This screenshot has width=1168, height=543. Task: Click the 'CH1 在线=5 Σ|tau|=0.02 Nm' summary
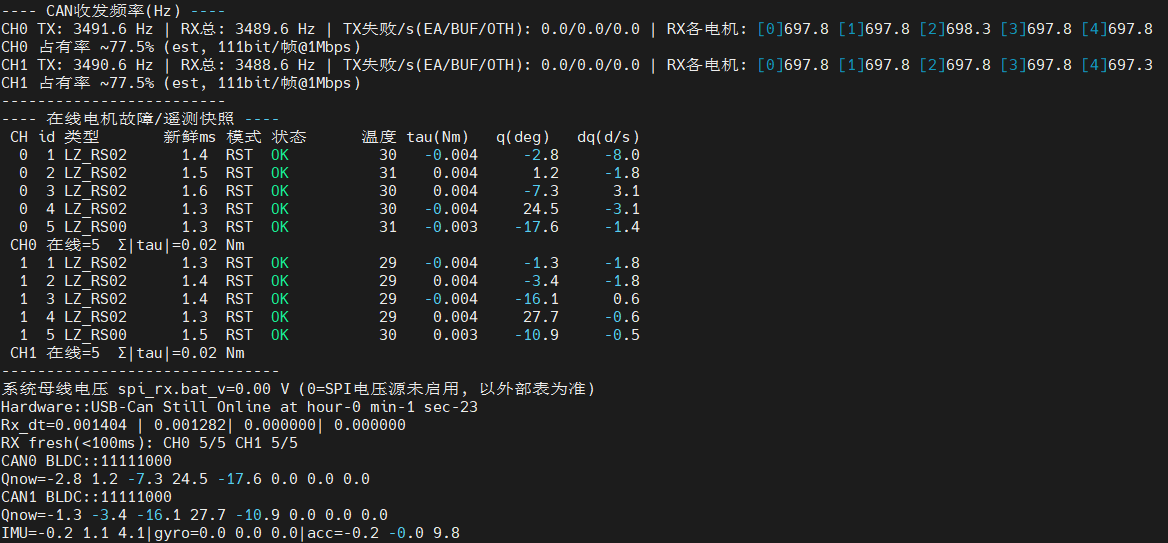pyautogui.click(x=127, y=353)
